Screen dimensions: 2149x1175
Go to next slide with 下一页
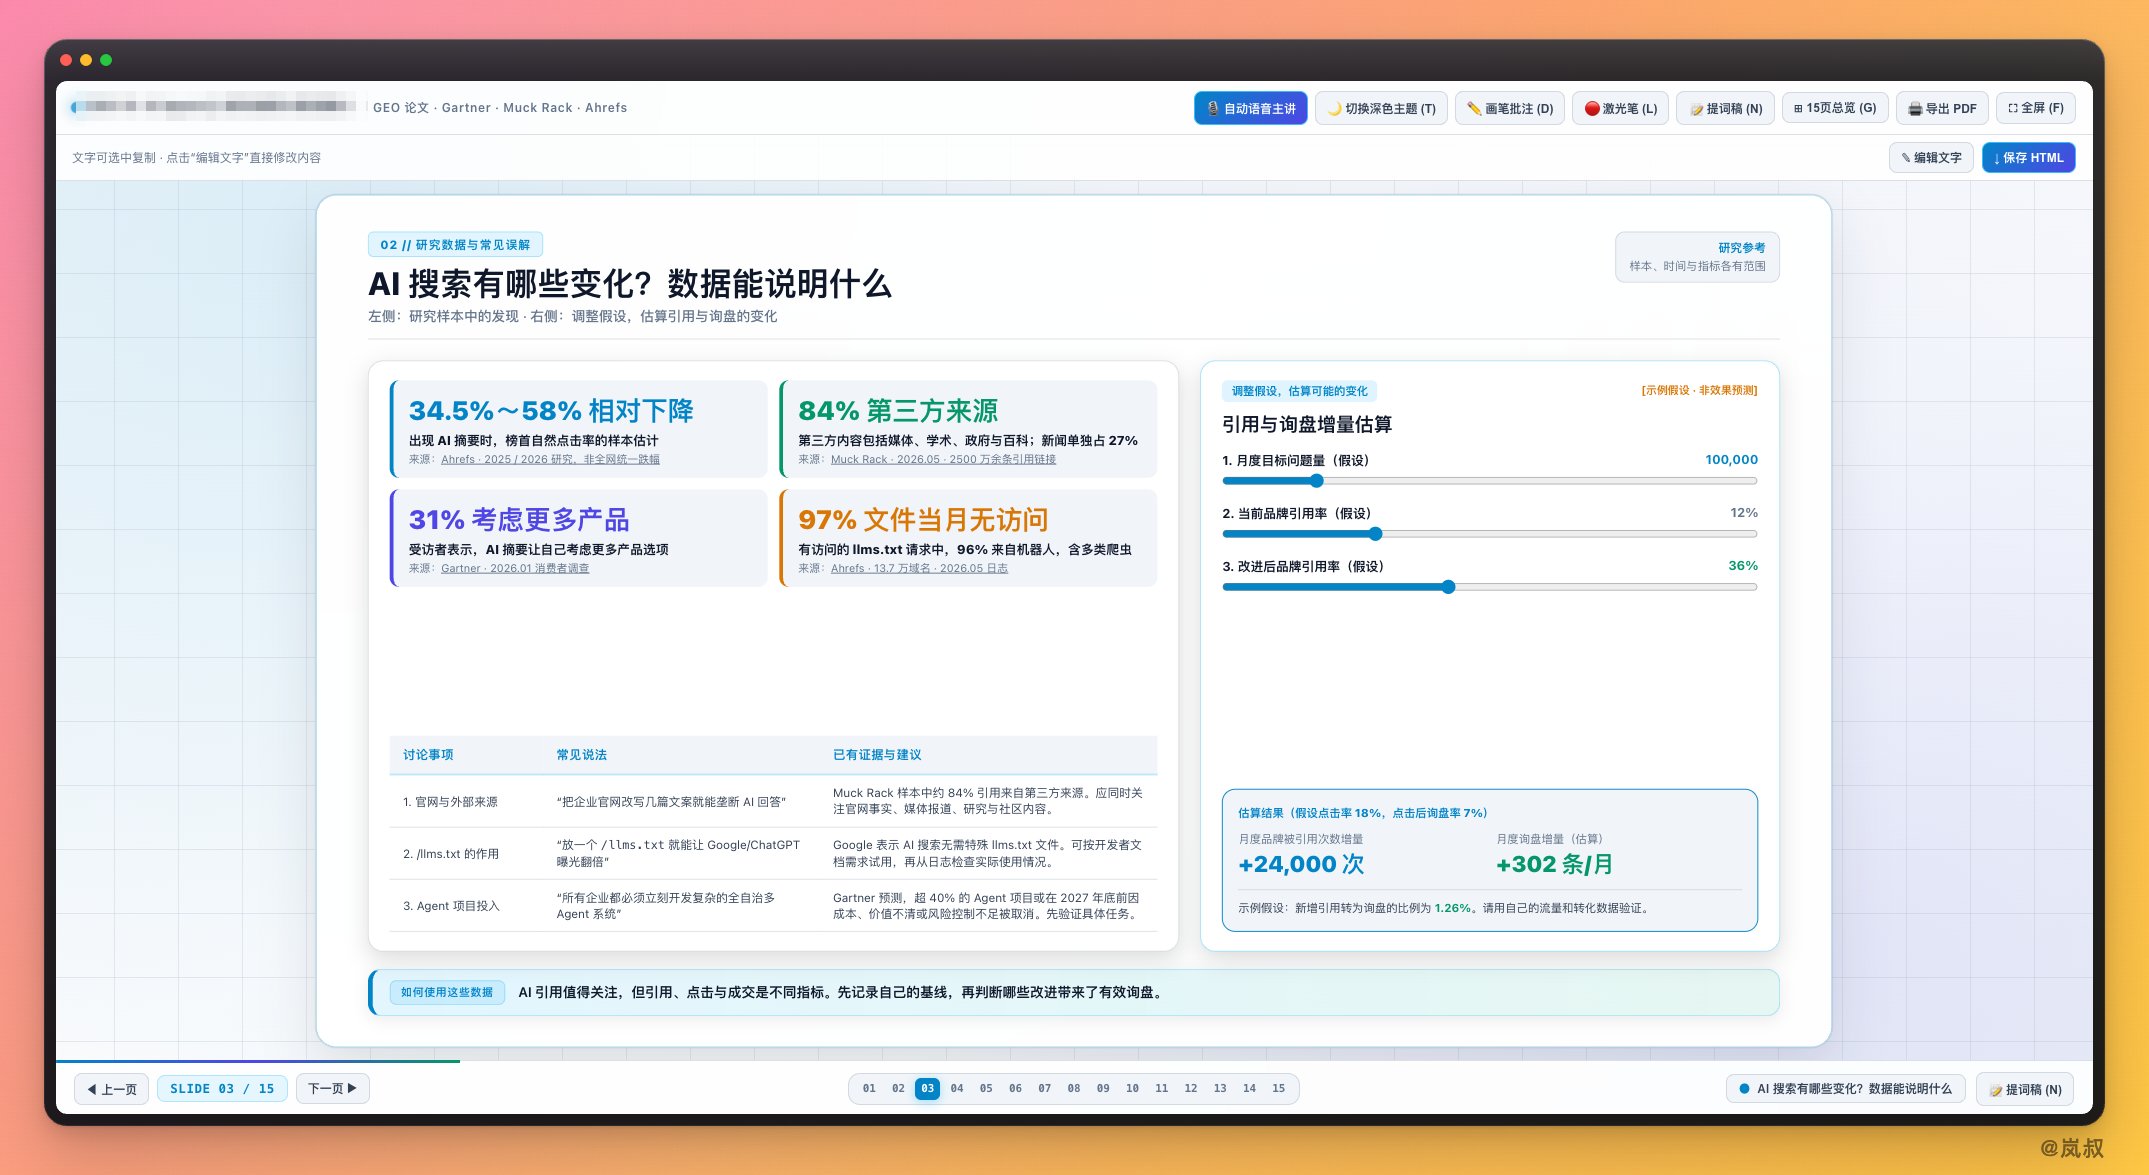pos(332,1088)
